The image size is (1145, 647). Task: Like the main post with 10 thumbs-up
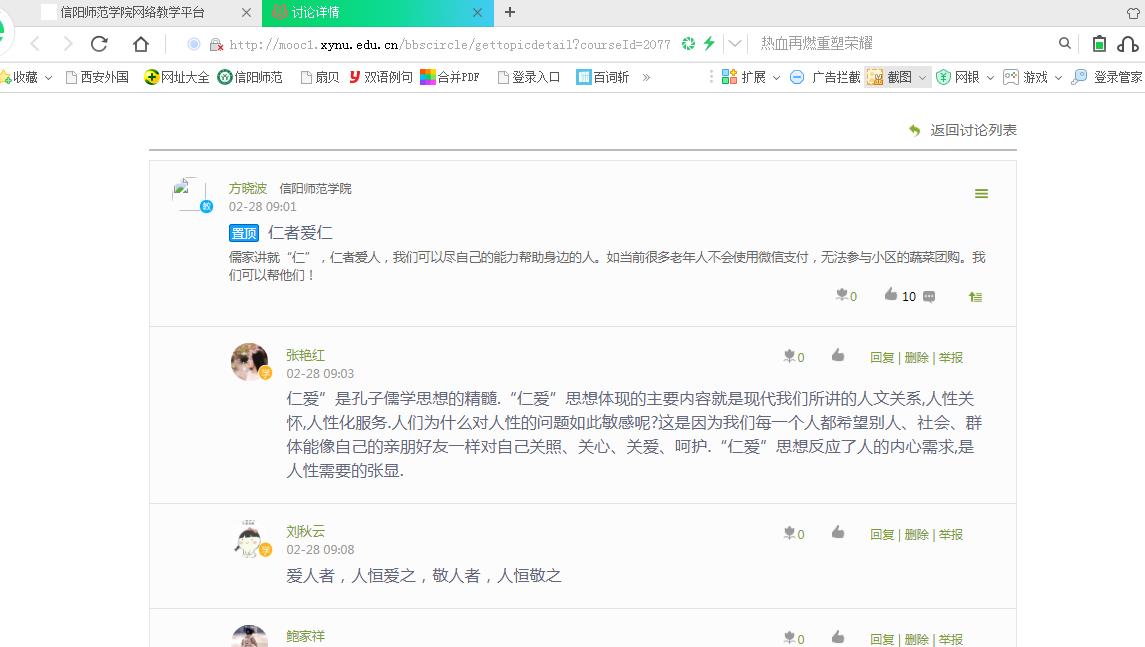891,295
